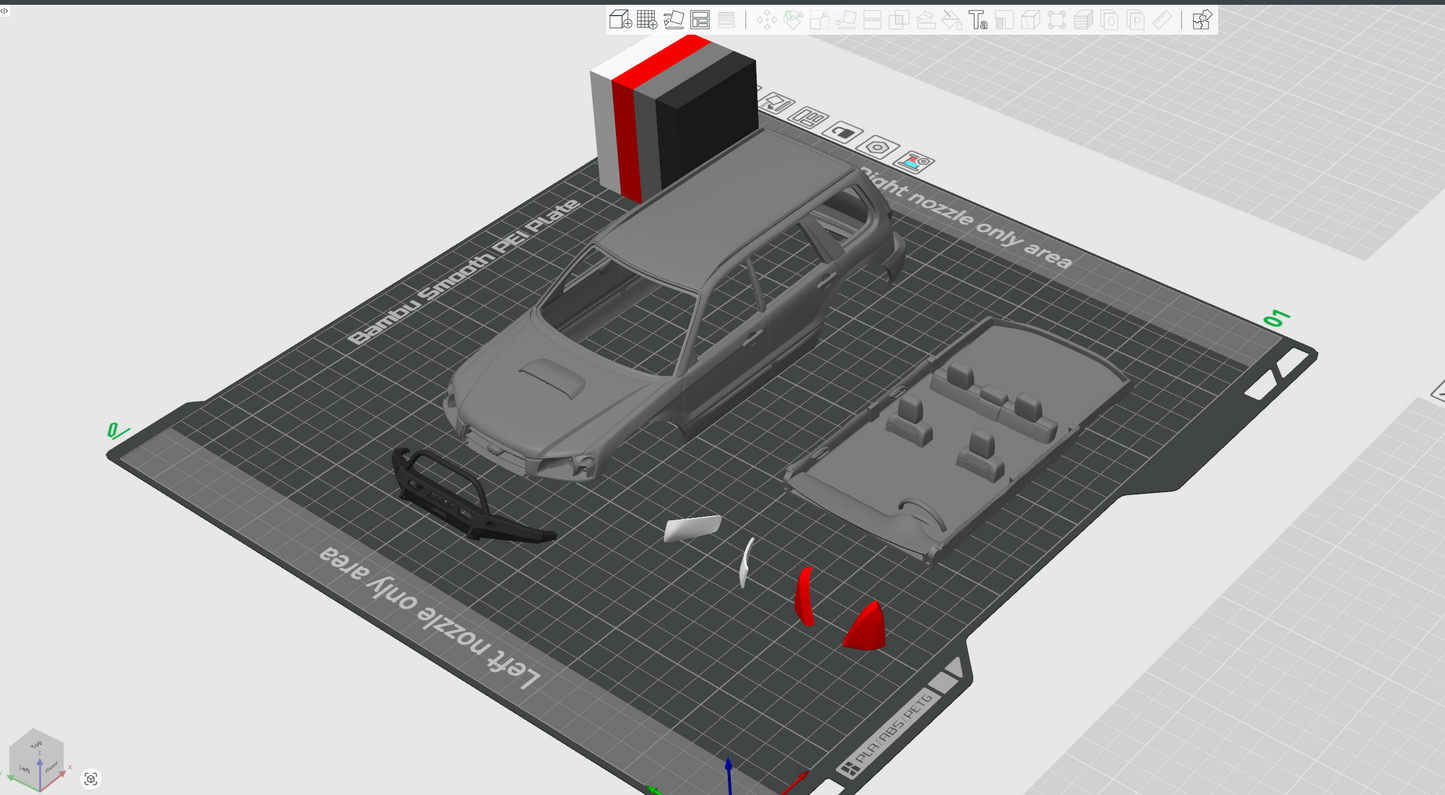This screenshot has height=795, width=1445.
Task: Select the Move tool in toolbar
Action: pyautogui.click(x=767, y=20)
